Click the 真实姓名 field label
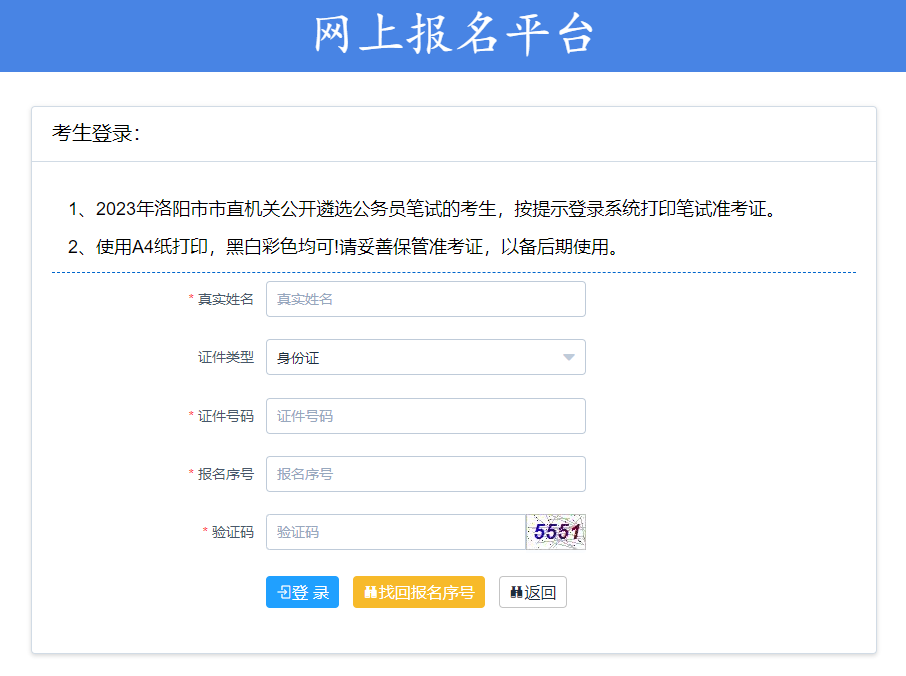 pyautogui.click(x=225, y=299)
